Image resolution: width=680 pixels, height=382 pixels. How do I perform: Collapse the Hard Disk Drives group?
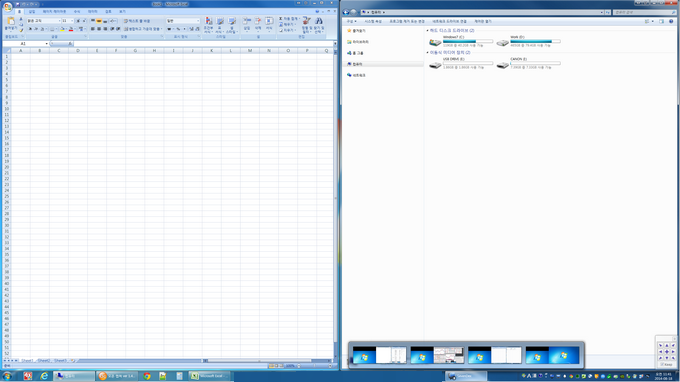428,31
